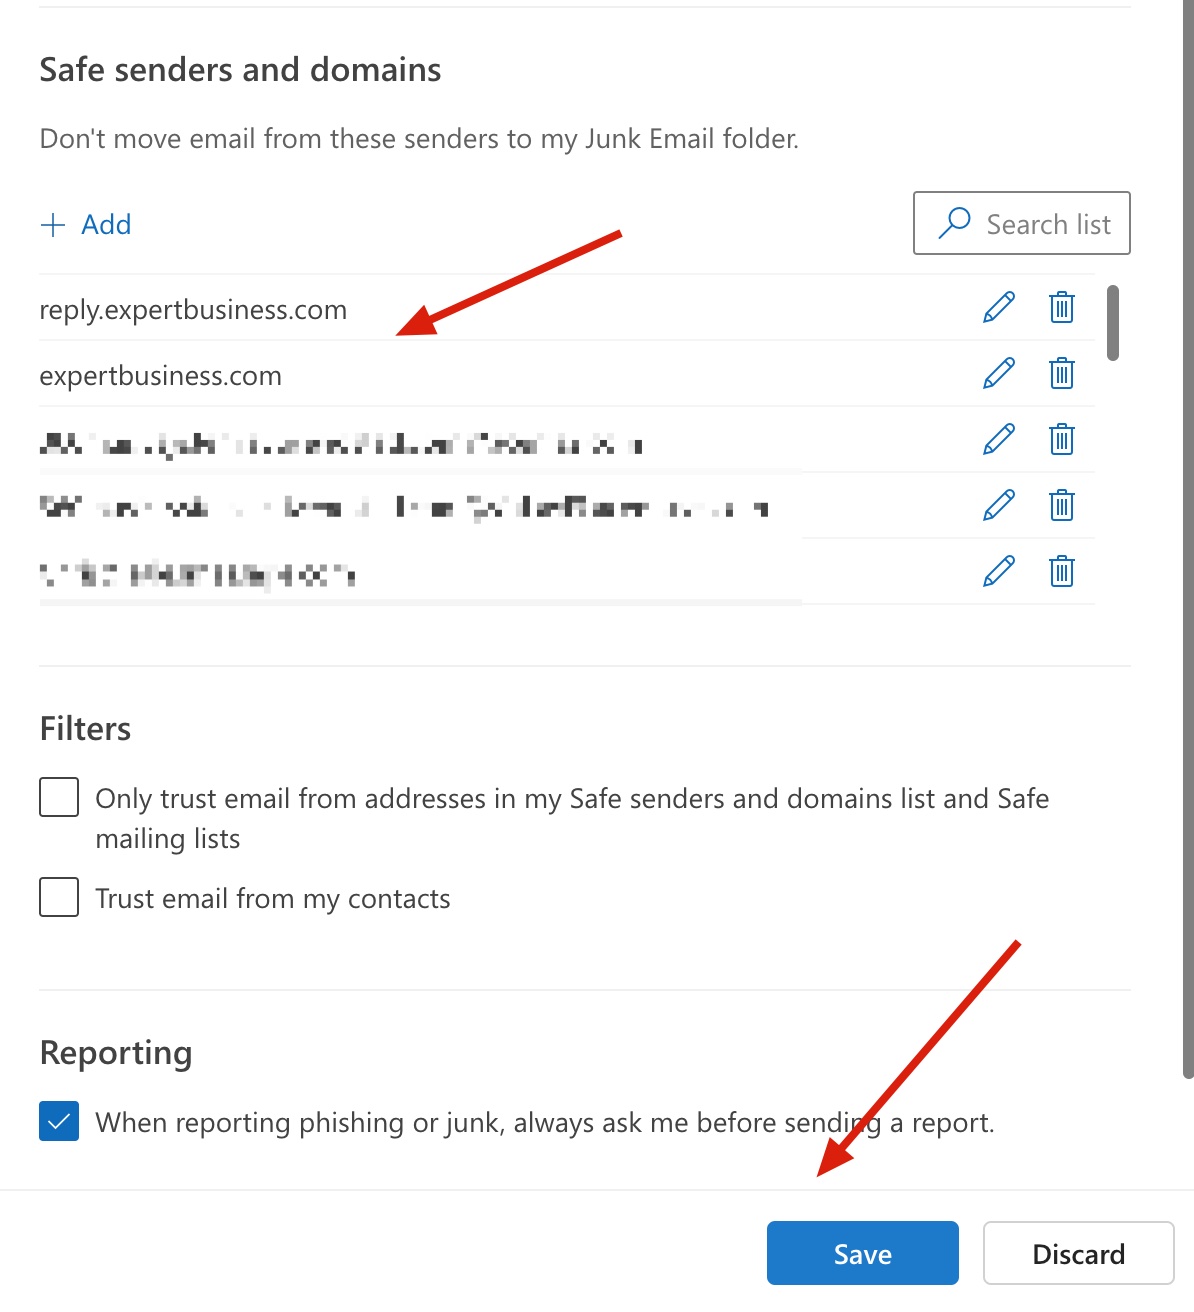
Task: Click the settings panel vertical scrollbar
Action: pos(1188,540)
